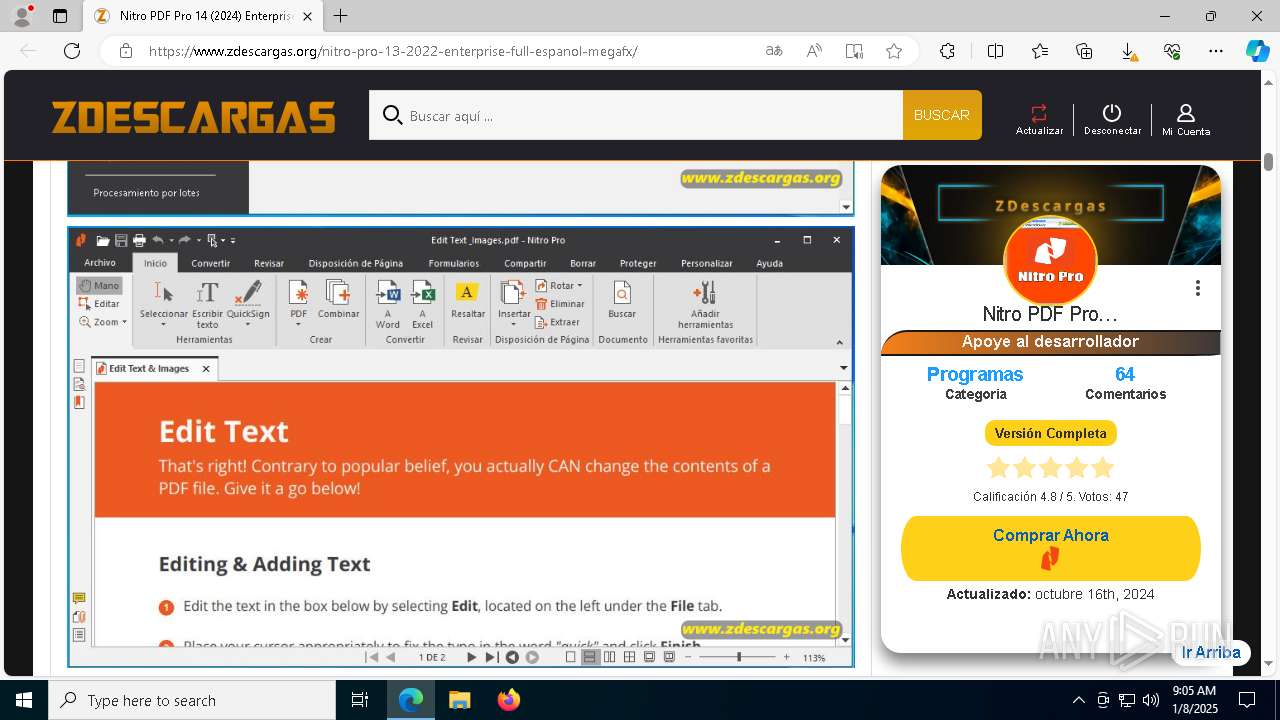The height and width of the screenshot is (720, 1280).
Task: Click the site info lock icon
Action: pyautogui.click(x=126, y=51)
